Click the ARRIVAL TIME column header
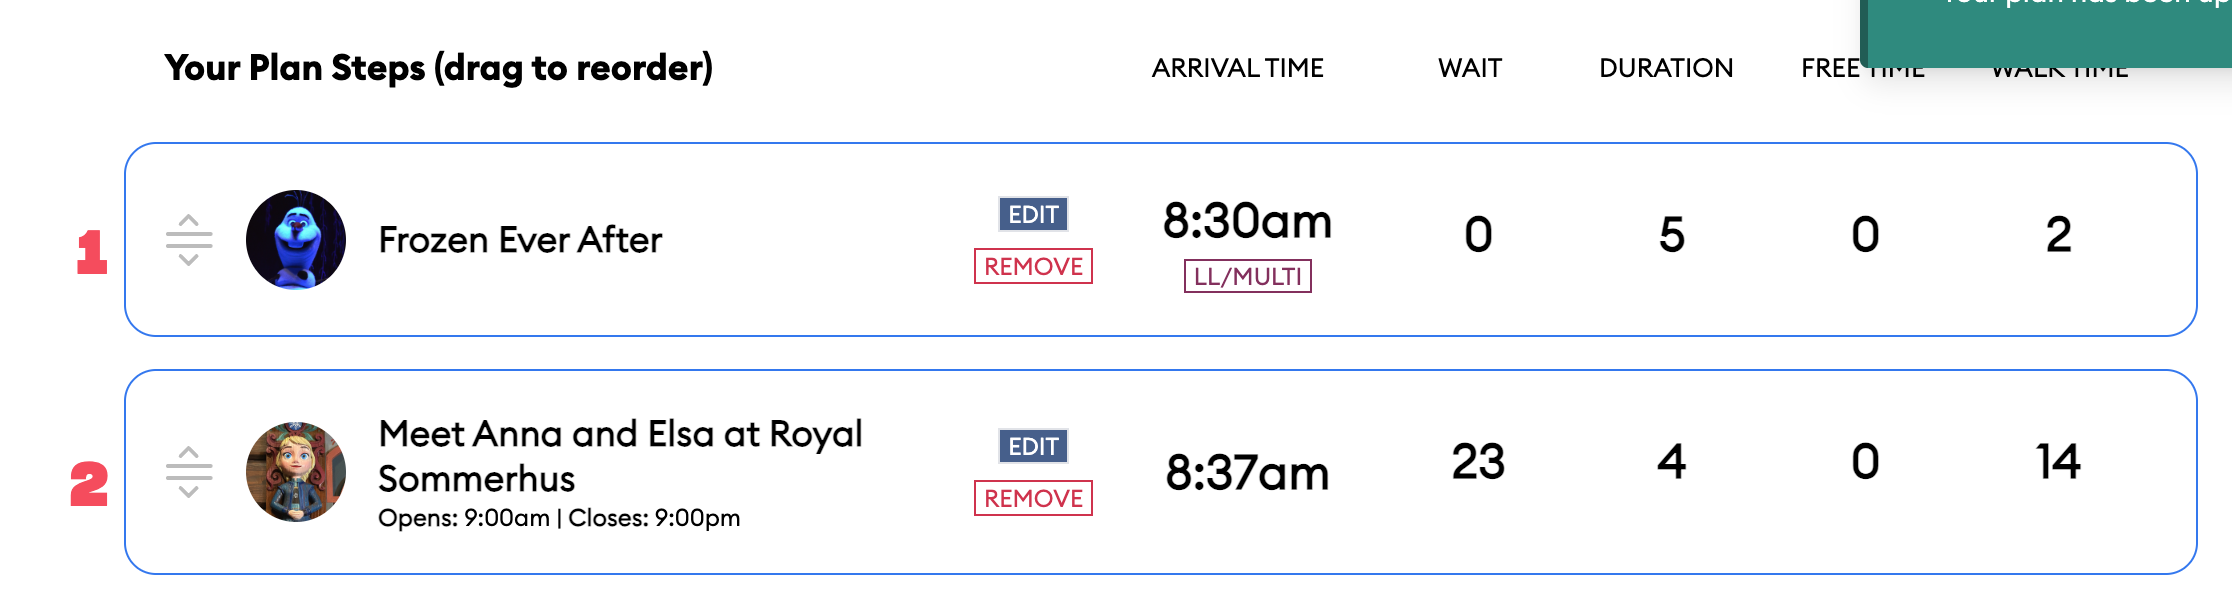 [x=1237, y=68]
